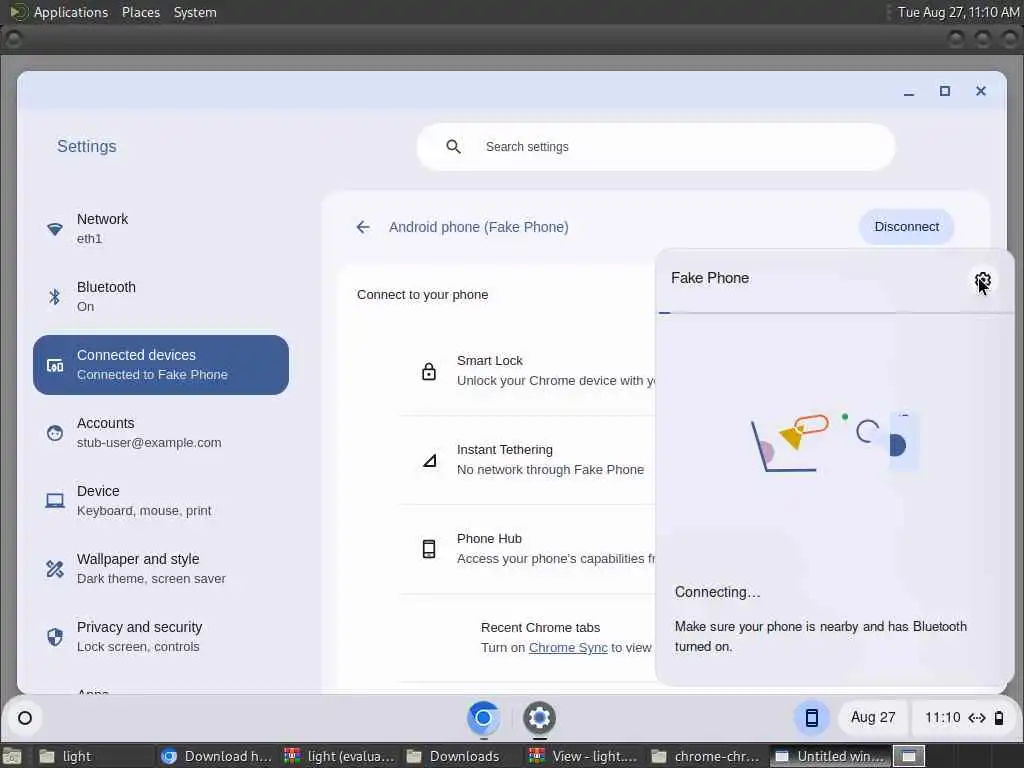Screen dimensions: 1024x768
Task: Select Wallpaper and style section
Action: point(161,569)
